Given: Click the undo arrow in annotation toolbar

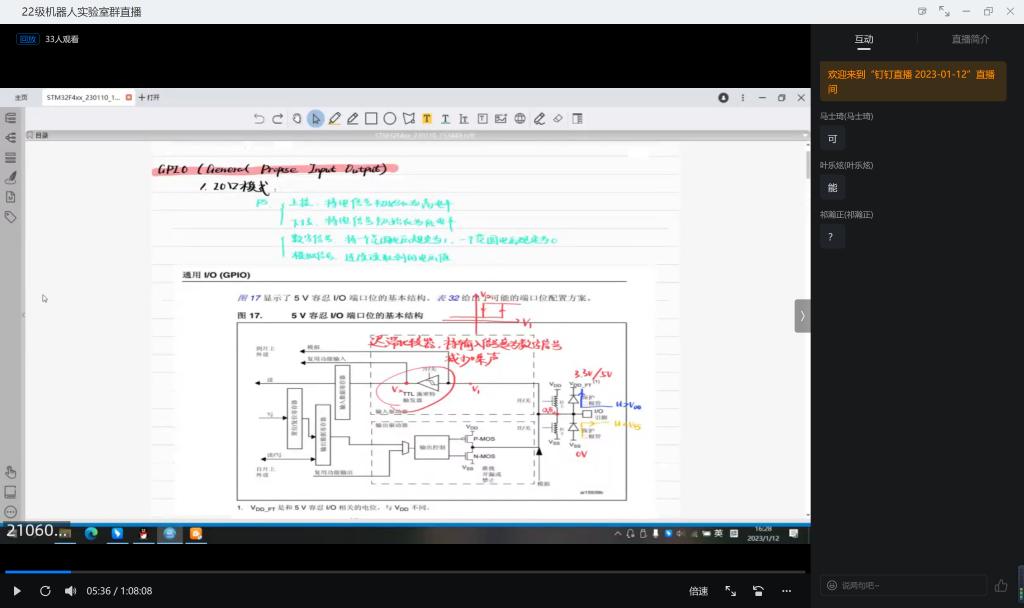Looking at the screenshot, I should click(x=259, y=118).
